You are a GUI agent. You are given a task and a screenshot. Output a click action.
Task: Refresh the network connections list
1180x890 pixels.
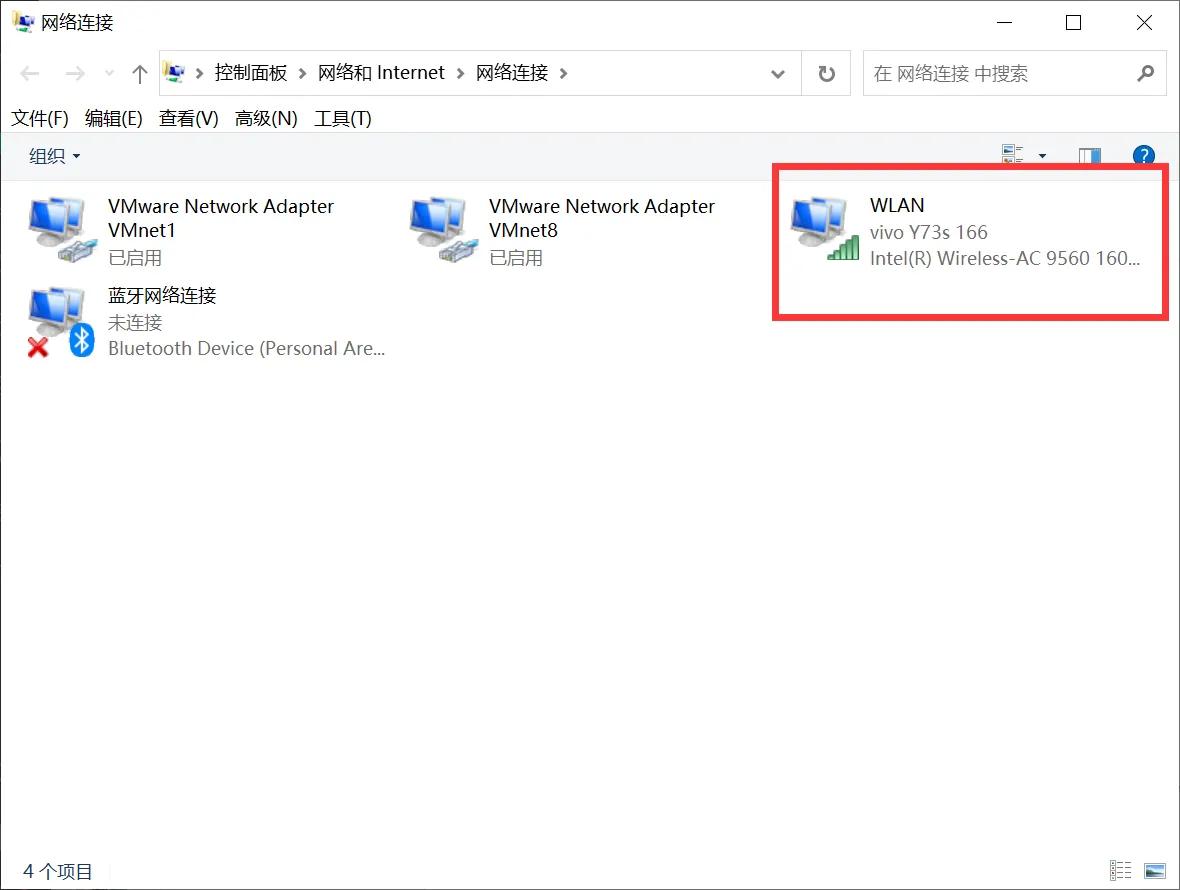pyautogui.click(x=826, y=73)
